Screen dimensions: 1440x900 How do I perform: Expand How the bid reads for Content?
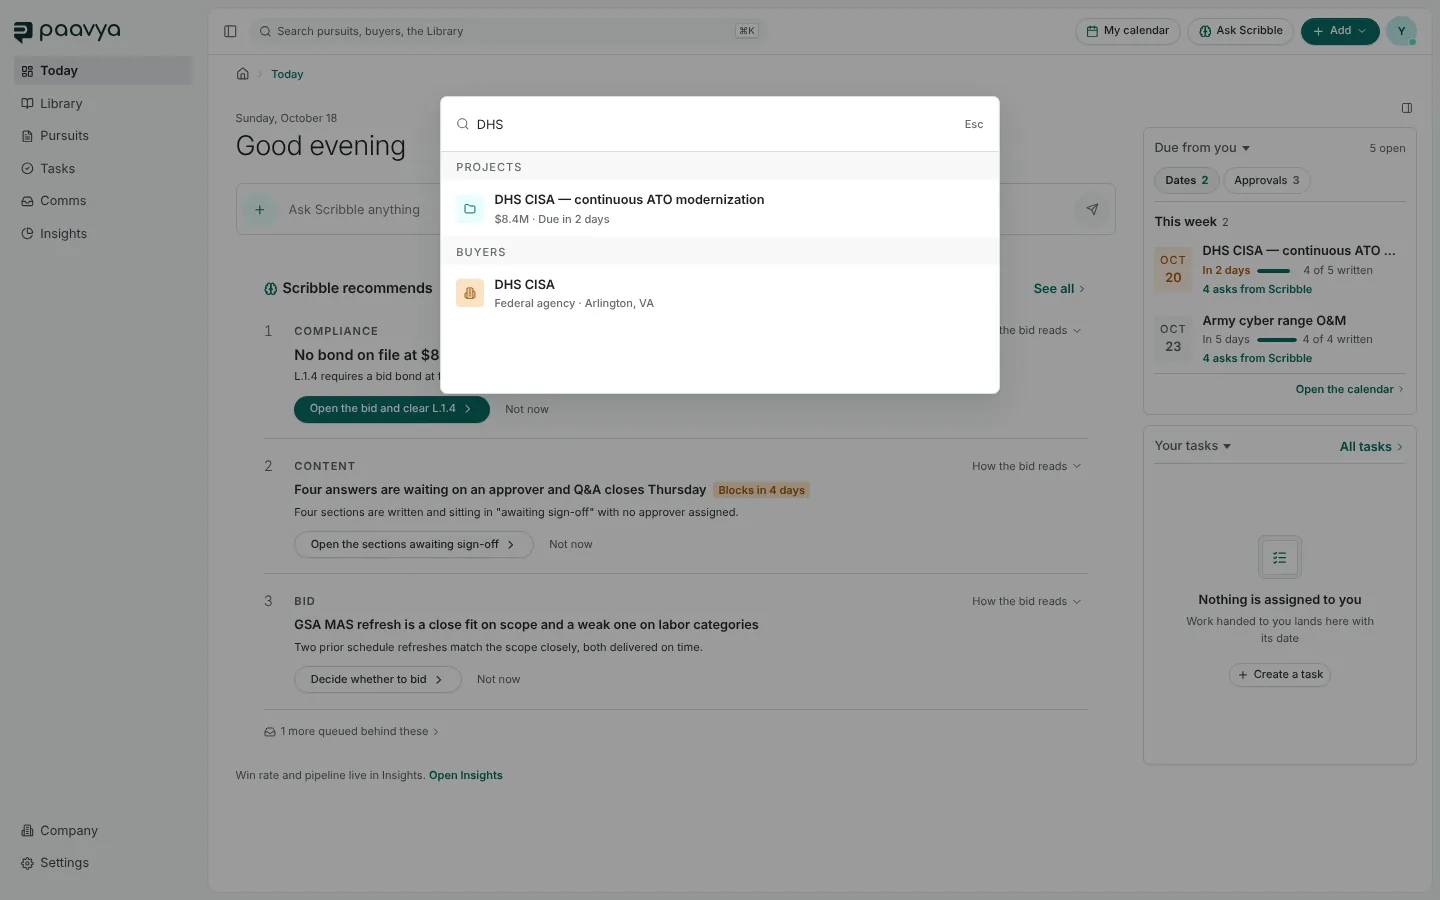1026,466
